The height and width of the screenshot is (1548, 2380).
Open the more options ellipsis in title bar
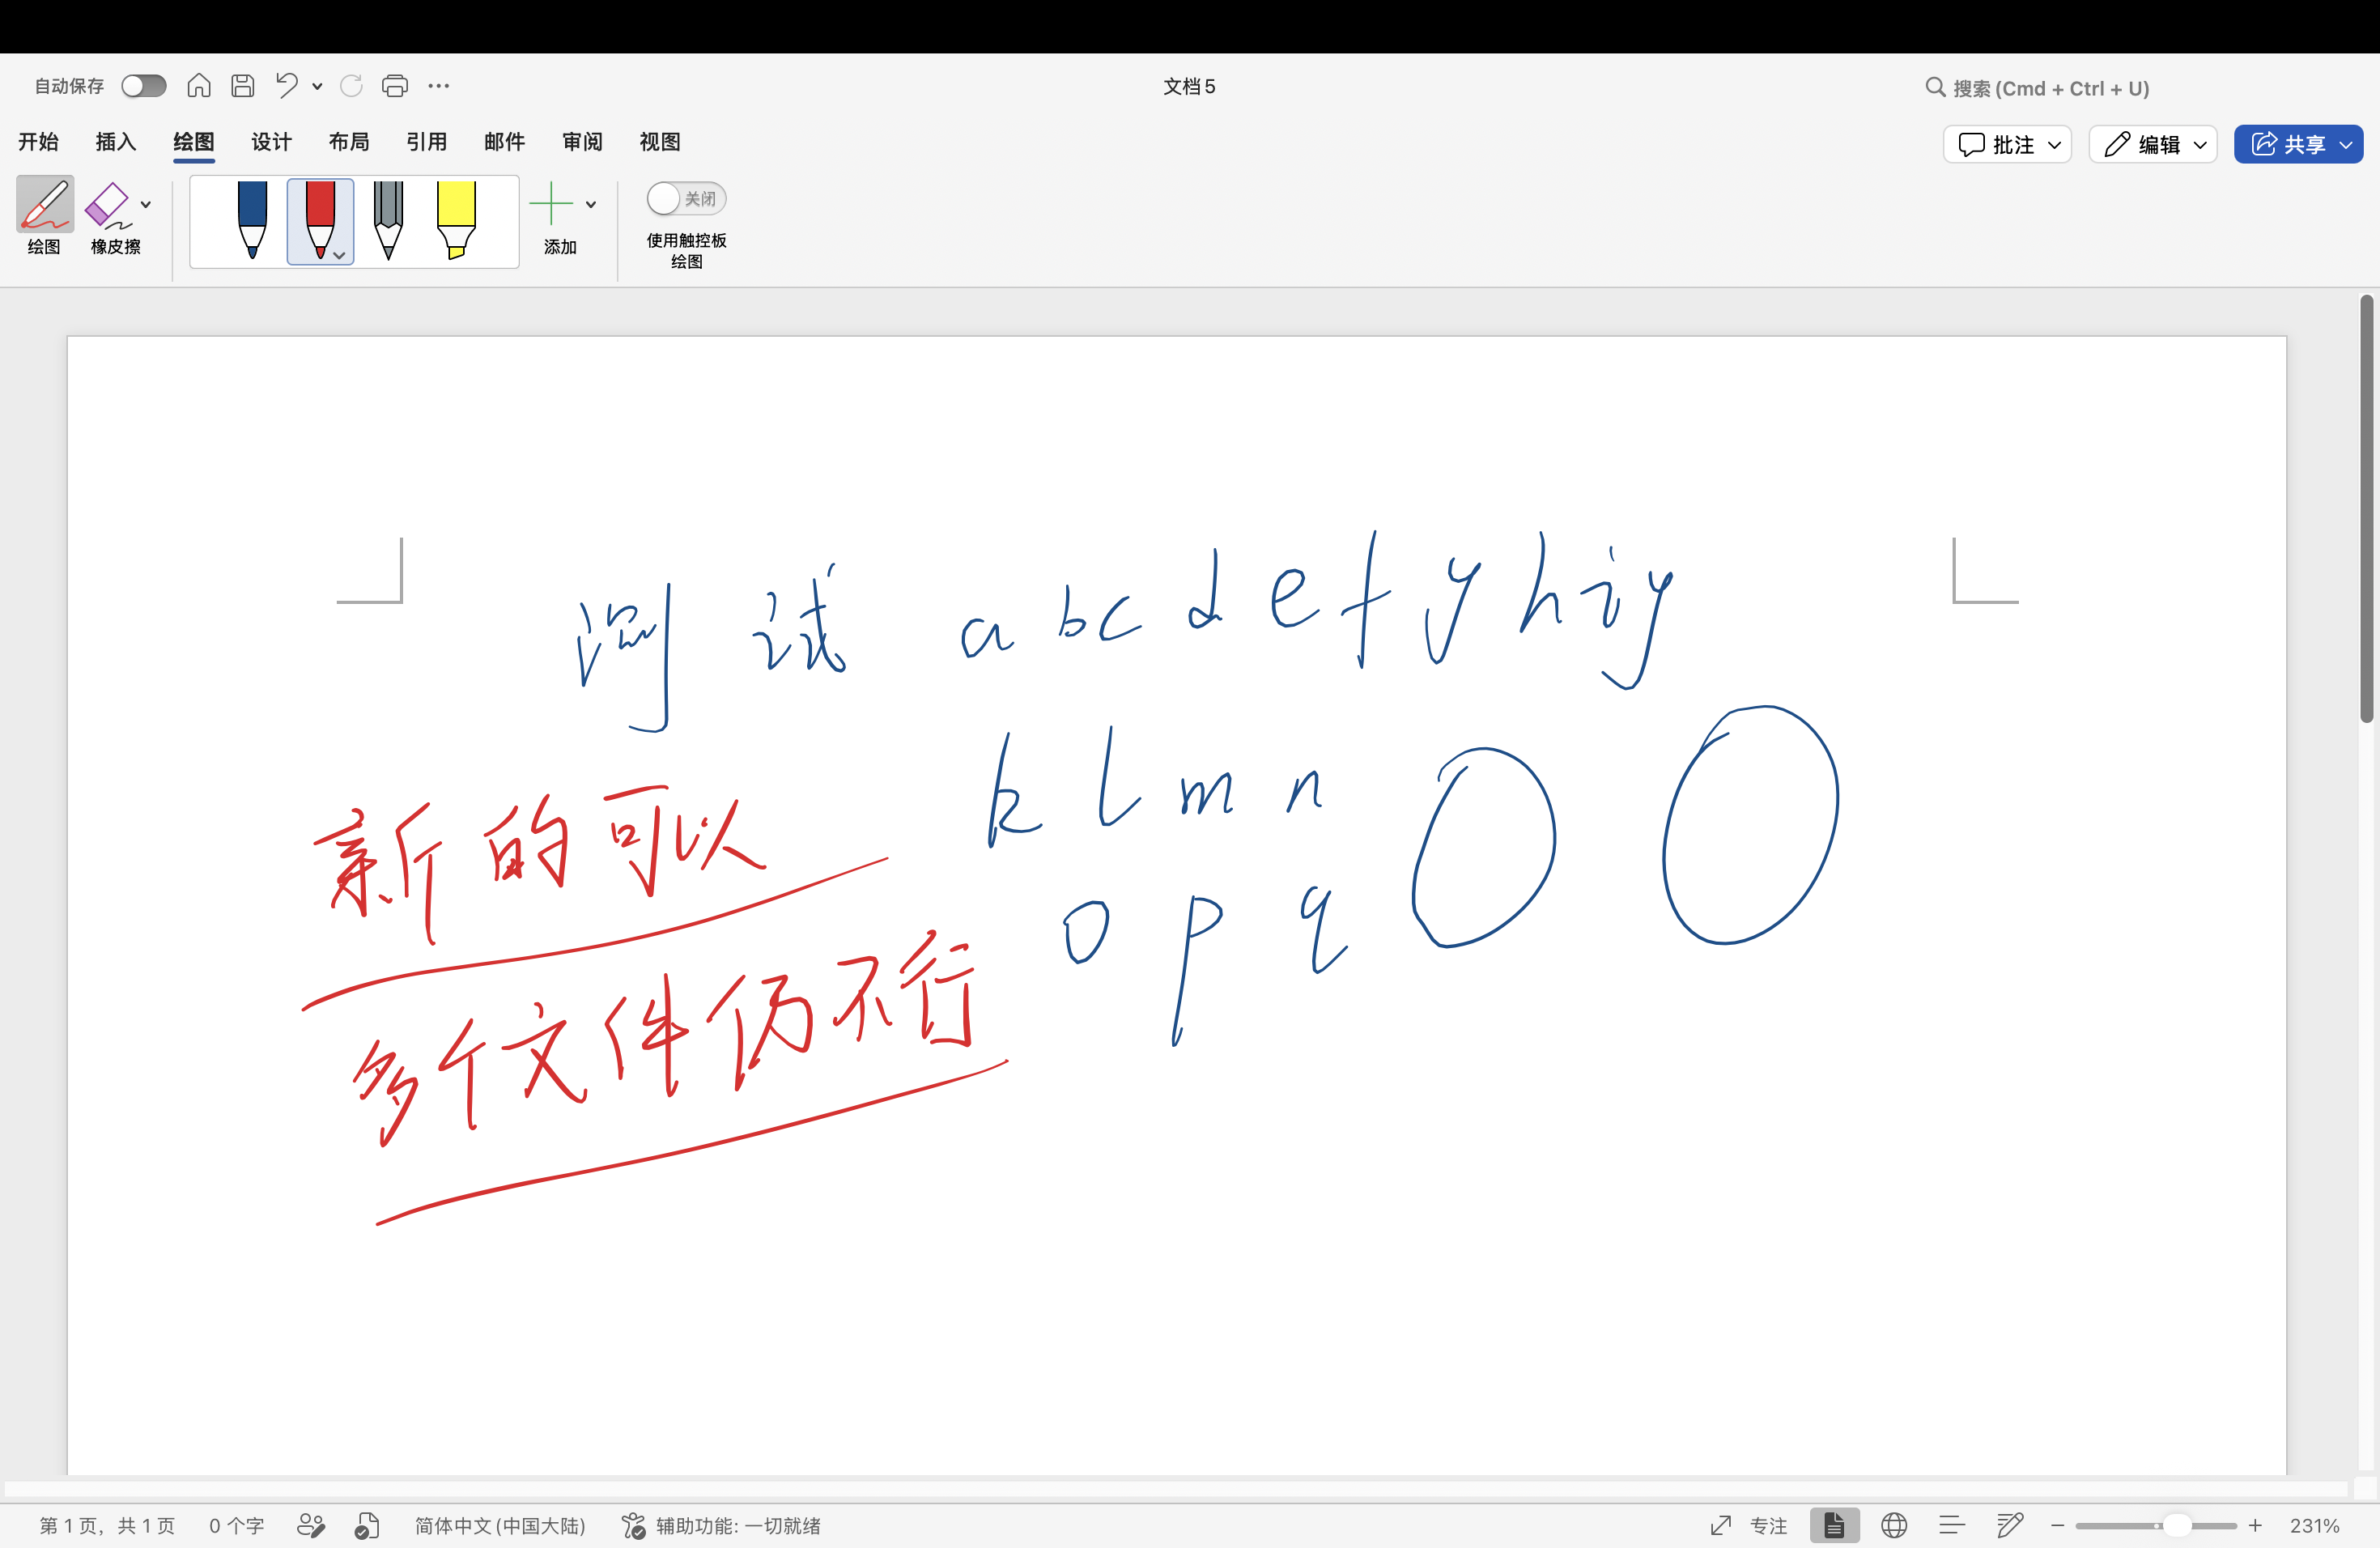[438, 86]
